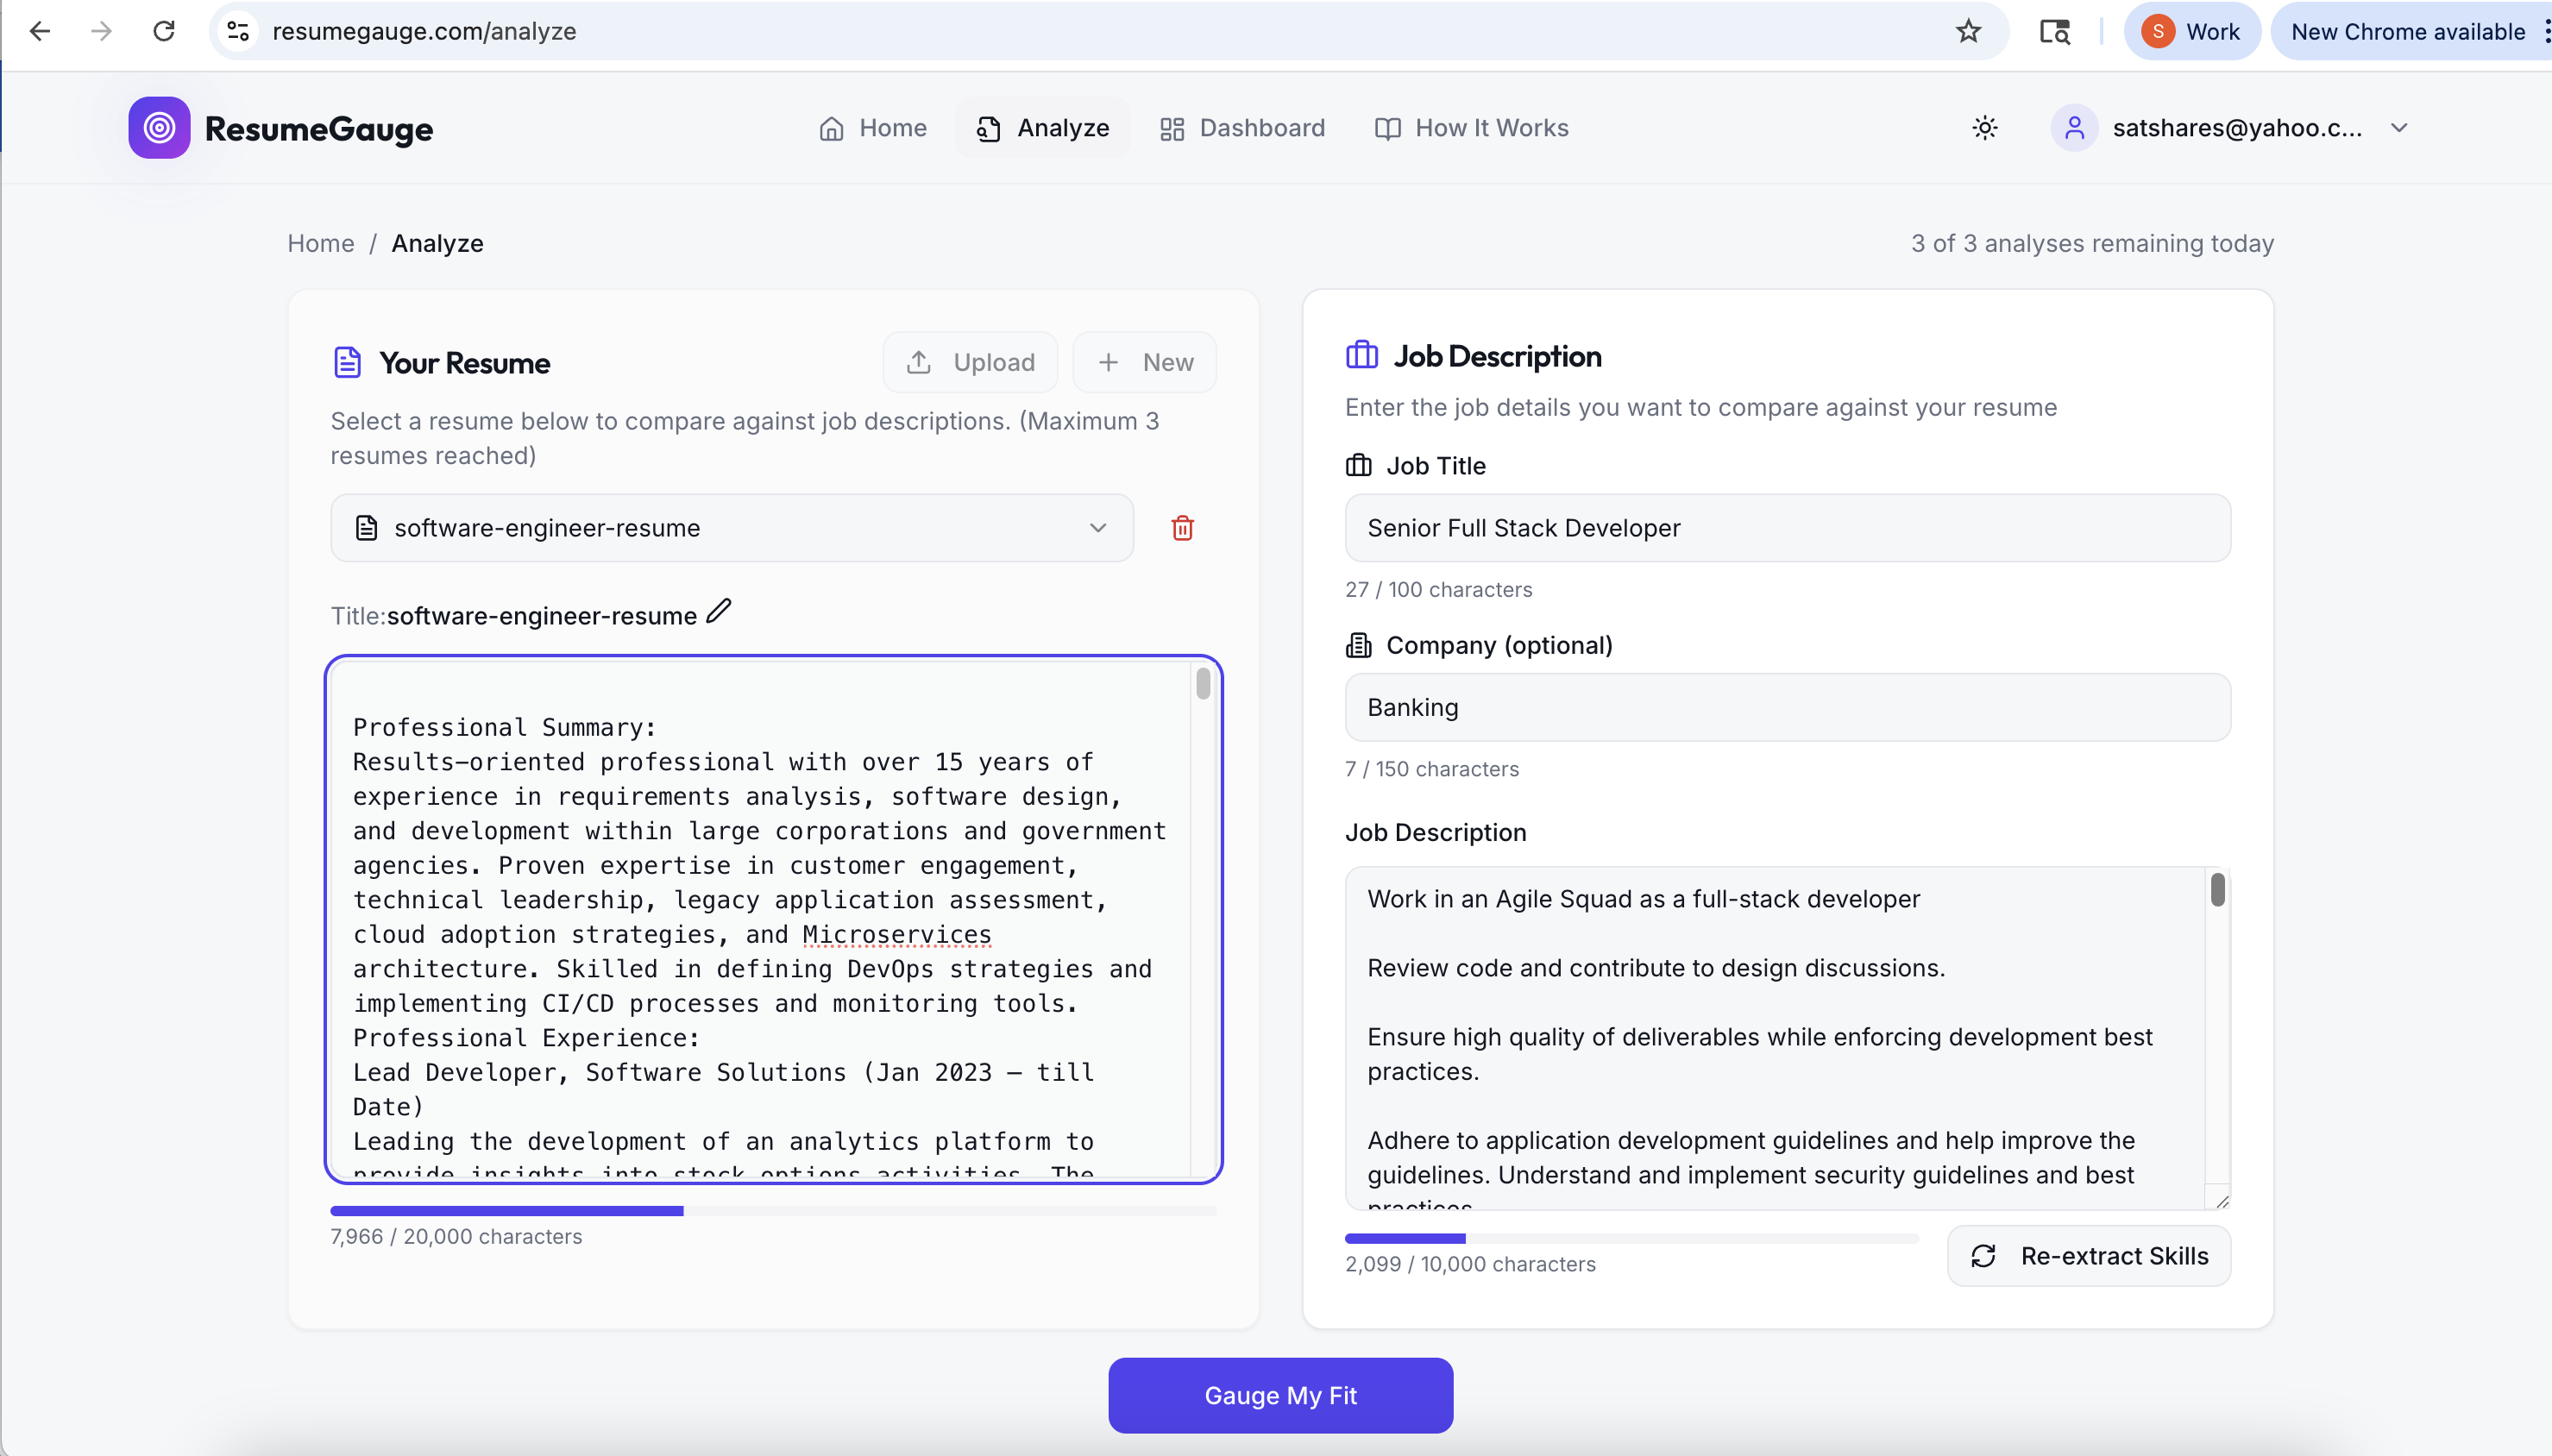Click Re-extract Skills button
The image size is (2552, 1456).
pyautogui.click(x=2089, y=1256)
